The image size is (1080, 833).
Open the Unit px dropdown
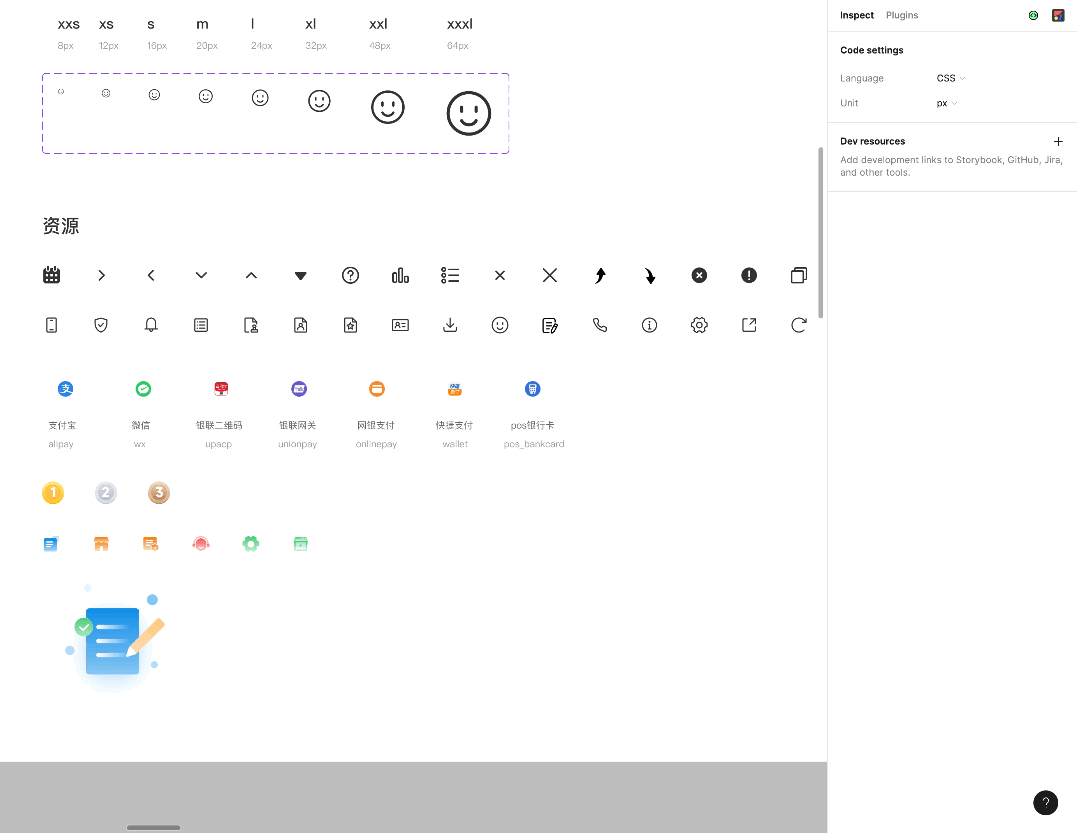tap(947, 103)
